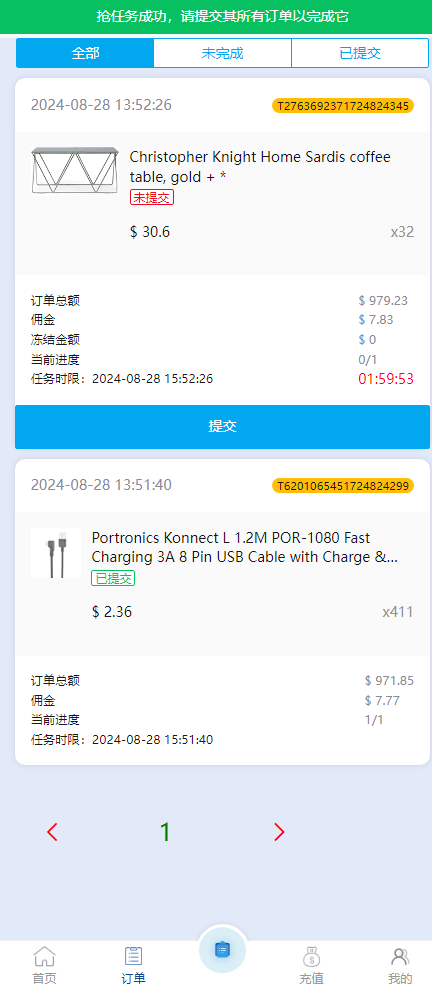Screen dimensions: 432x989
Task: Click the USB cable product image
Action: (56, 553)
